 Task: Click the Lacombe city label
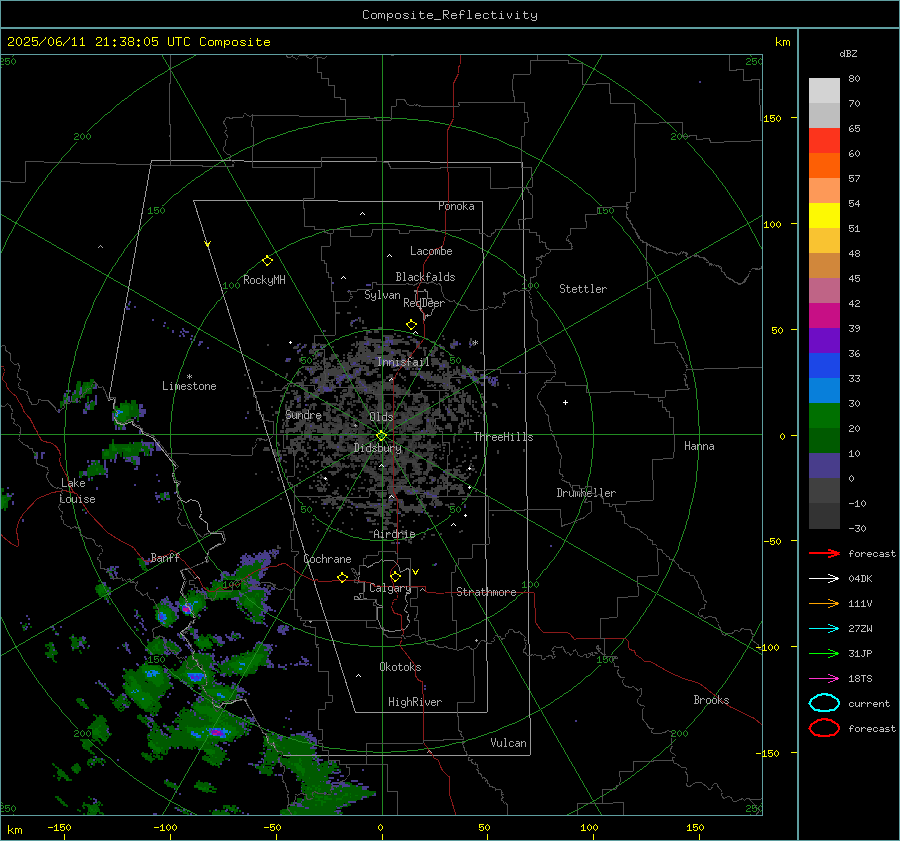point(431,251)
